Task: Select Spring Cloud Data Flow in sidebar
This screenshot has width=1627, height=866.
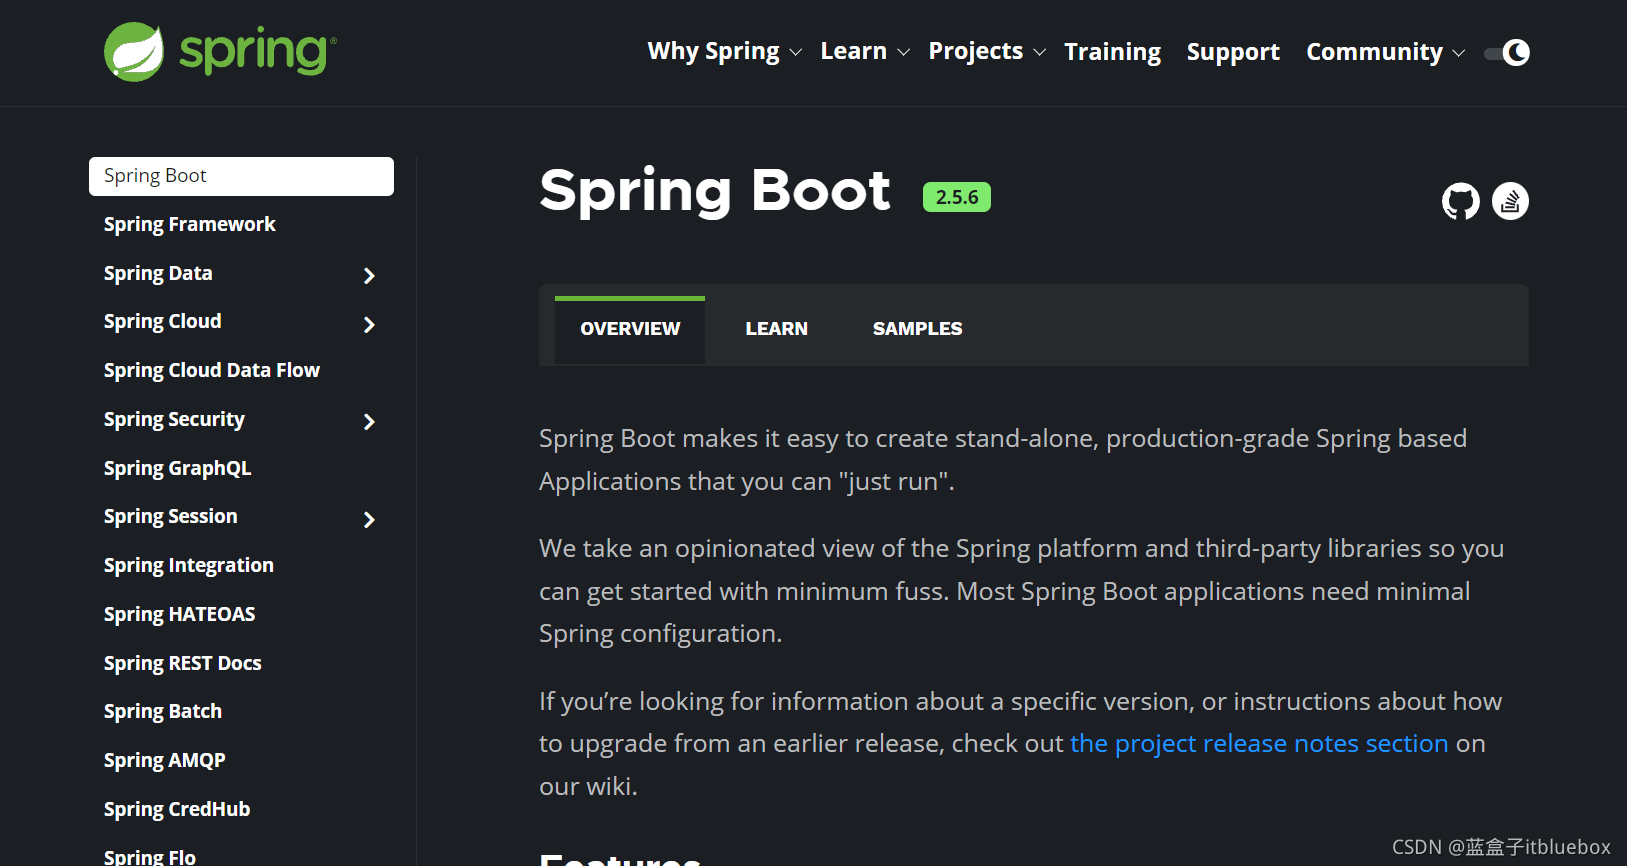Action: pyautogui.click(x=212, y=371)
